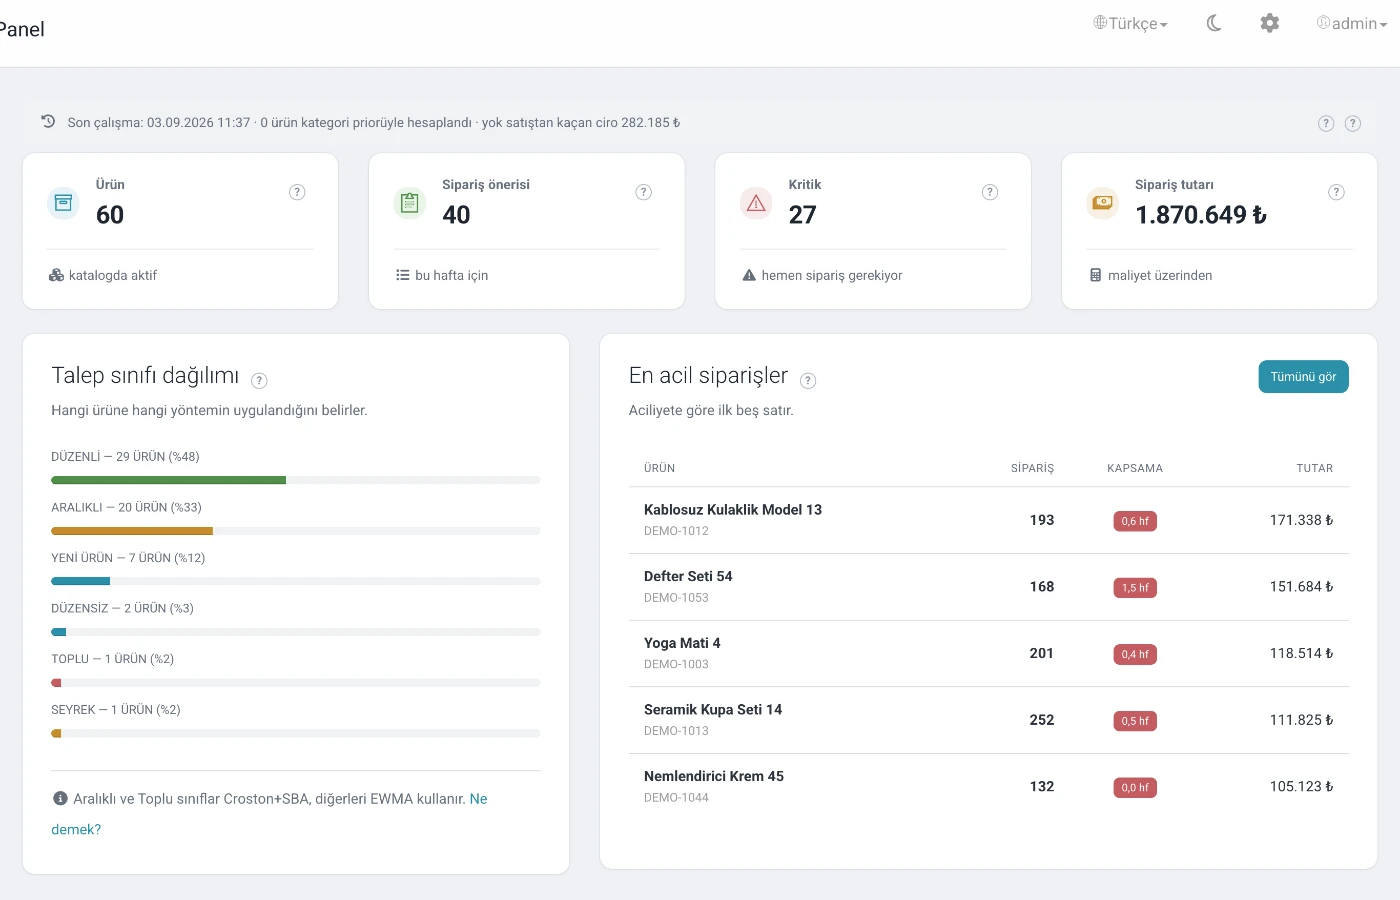1400x900 pixels.
Task: Open the Ne demek? link
Action: click(x=76, y=829)
